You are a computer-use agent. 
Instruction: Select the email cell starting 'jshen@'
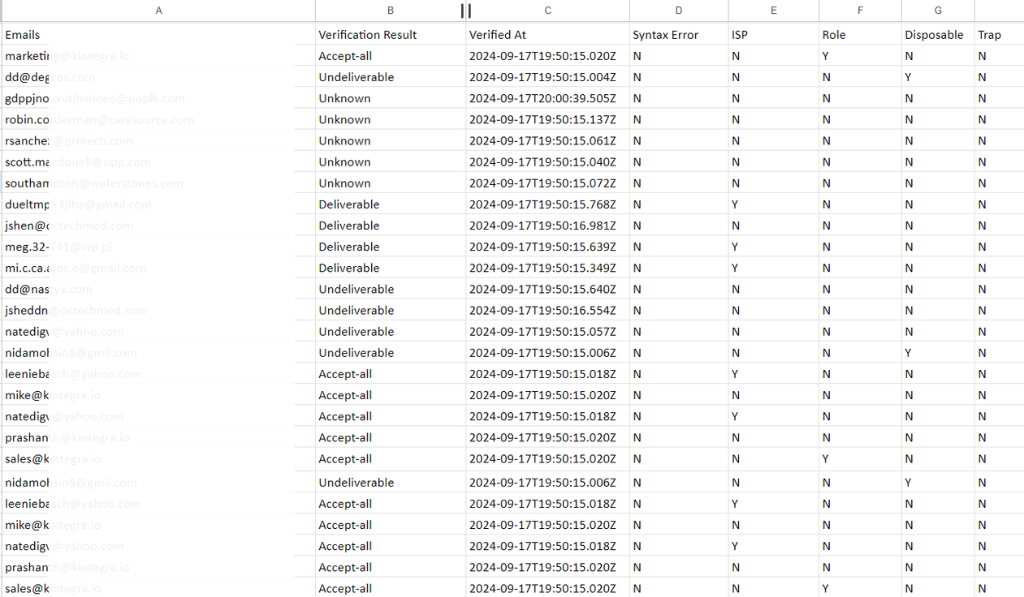[158, 226]
